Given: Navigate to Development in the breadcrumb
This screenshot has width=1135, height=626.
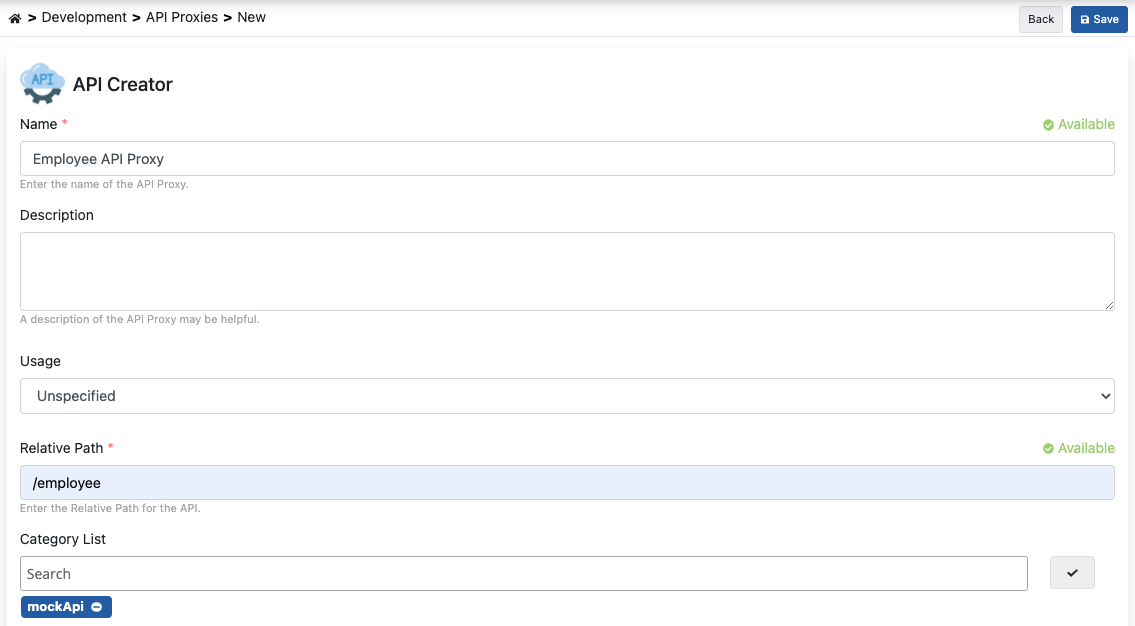Looking at the screenshot, I should tap(84, 17).
